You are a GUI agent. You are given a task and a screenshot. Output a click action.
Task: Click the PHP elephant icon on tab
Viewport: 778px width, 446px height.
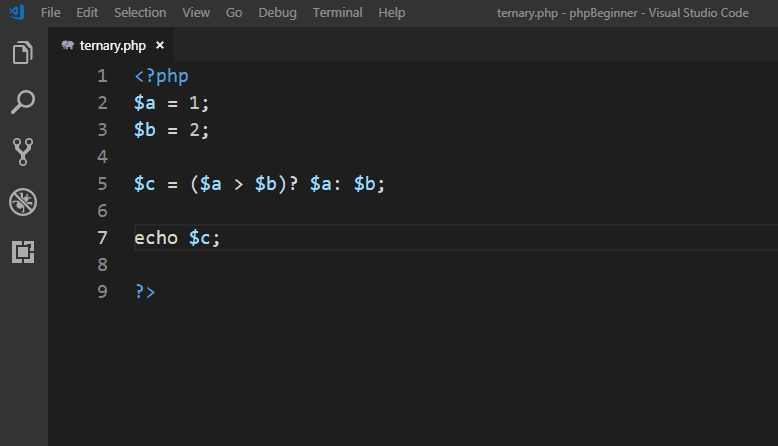(x=67, y=46)
